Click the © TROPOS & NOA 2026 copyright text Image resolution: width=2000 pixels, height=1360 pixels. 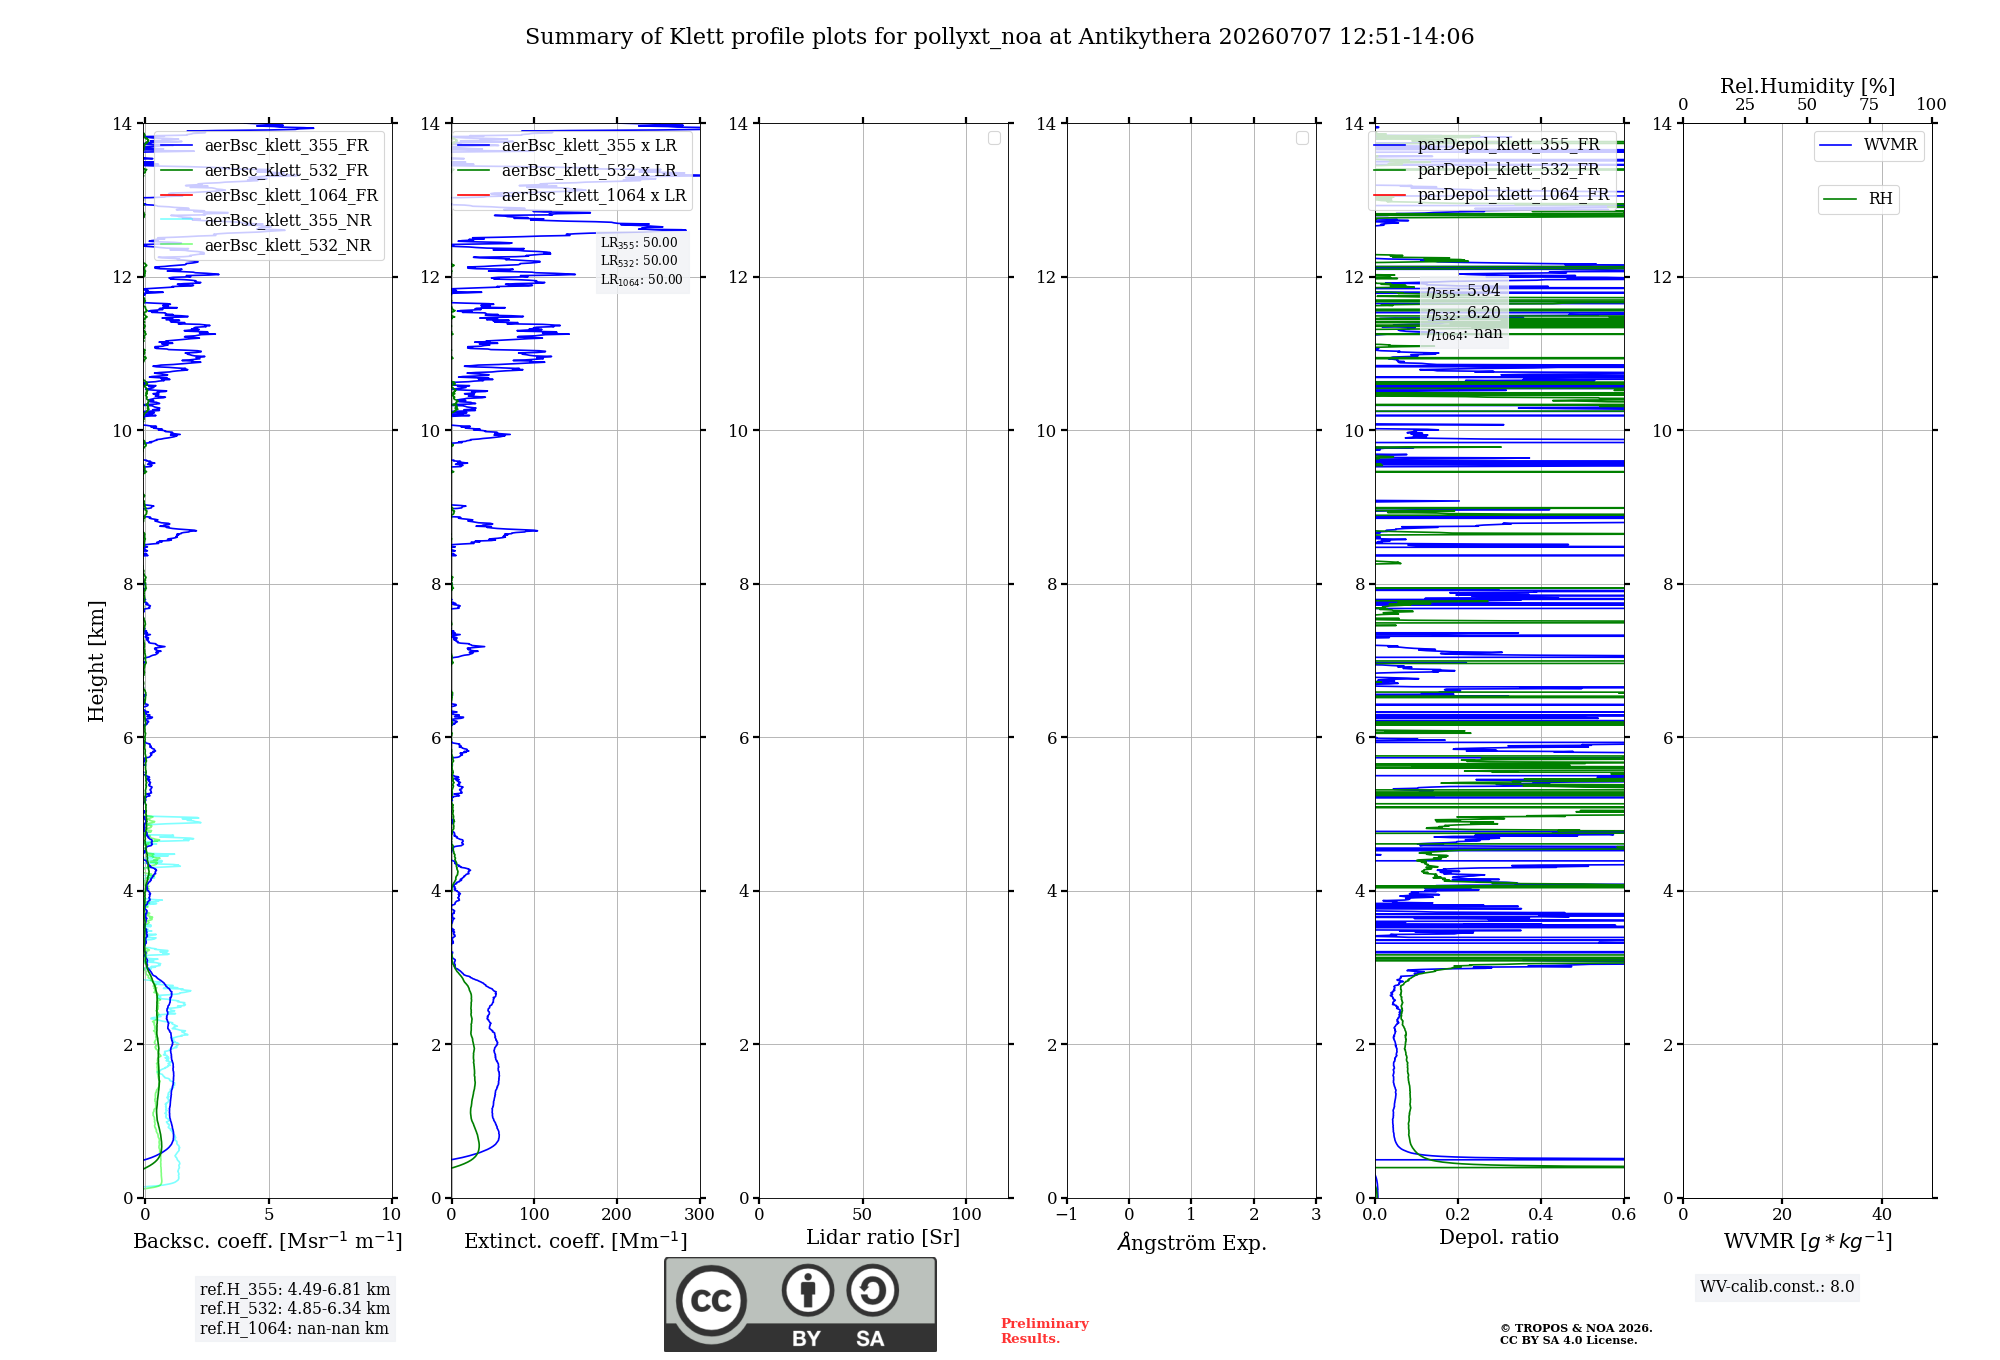1576,1328
